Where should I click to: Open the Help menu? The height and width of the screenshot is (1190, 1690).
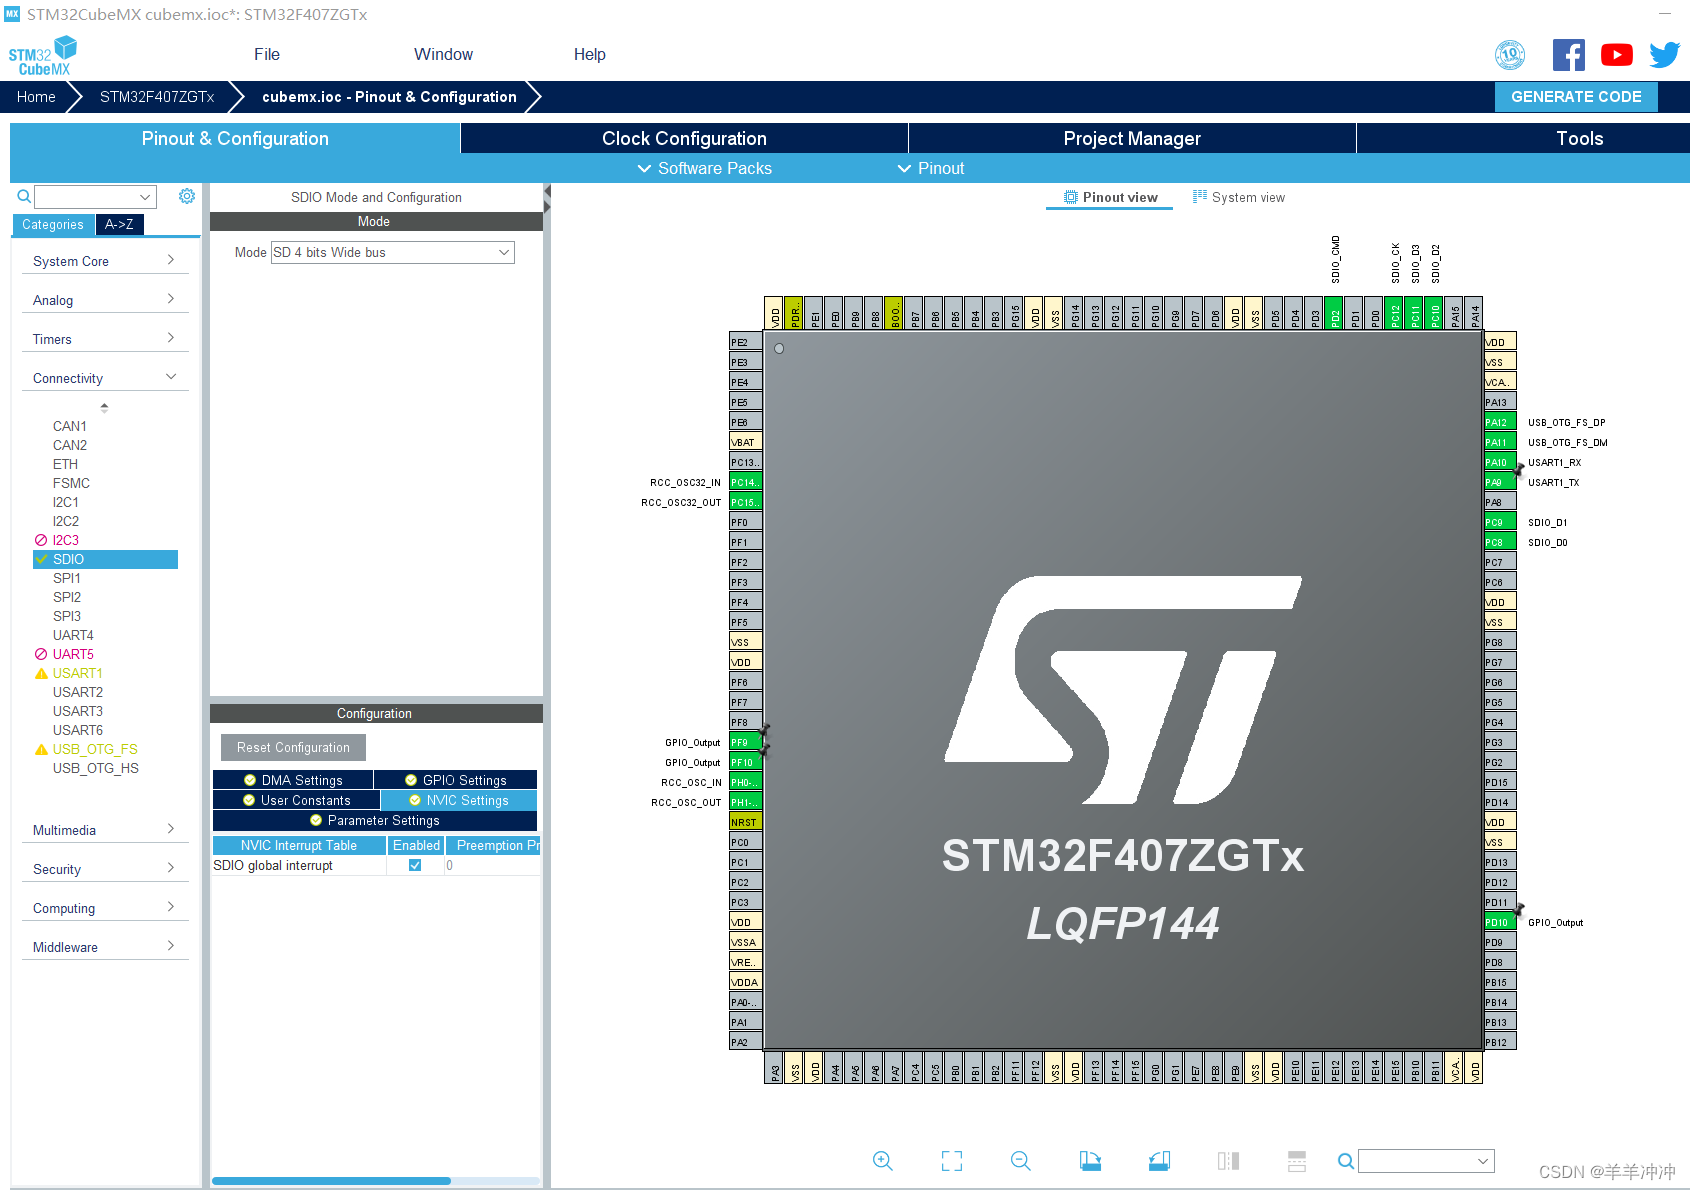pyautogui.click(x=589, y=54)
